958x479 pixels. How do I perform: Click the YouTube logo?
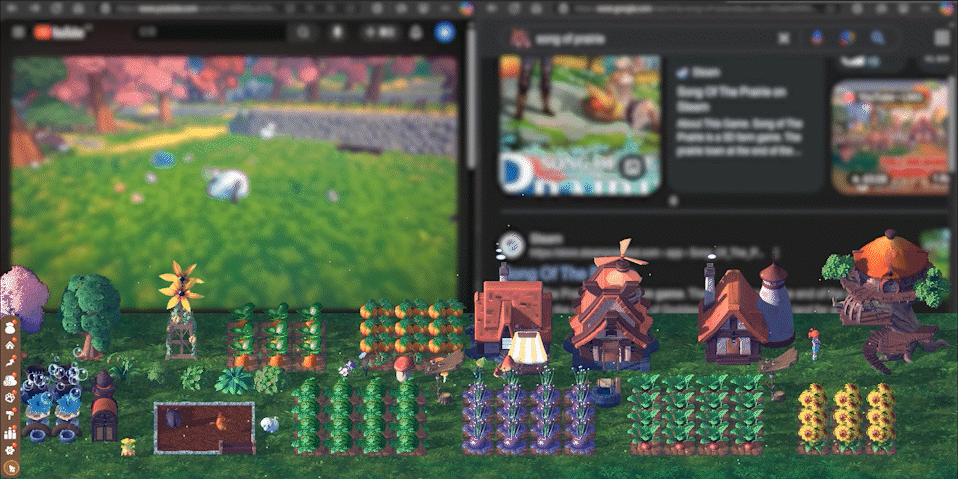(x=62, y=32)
